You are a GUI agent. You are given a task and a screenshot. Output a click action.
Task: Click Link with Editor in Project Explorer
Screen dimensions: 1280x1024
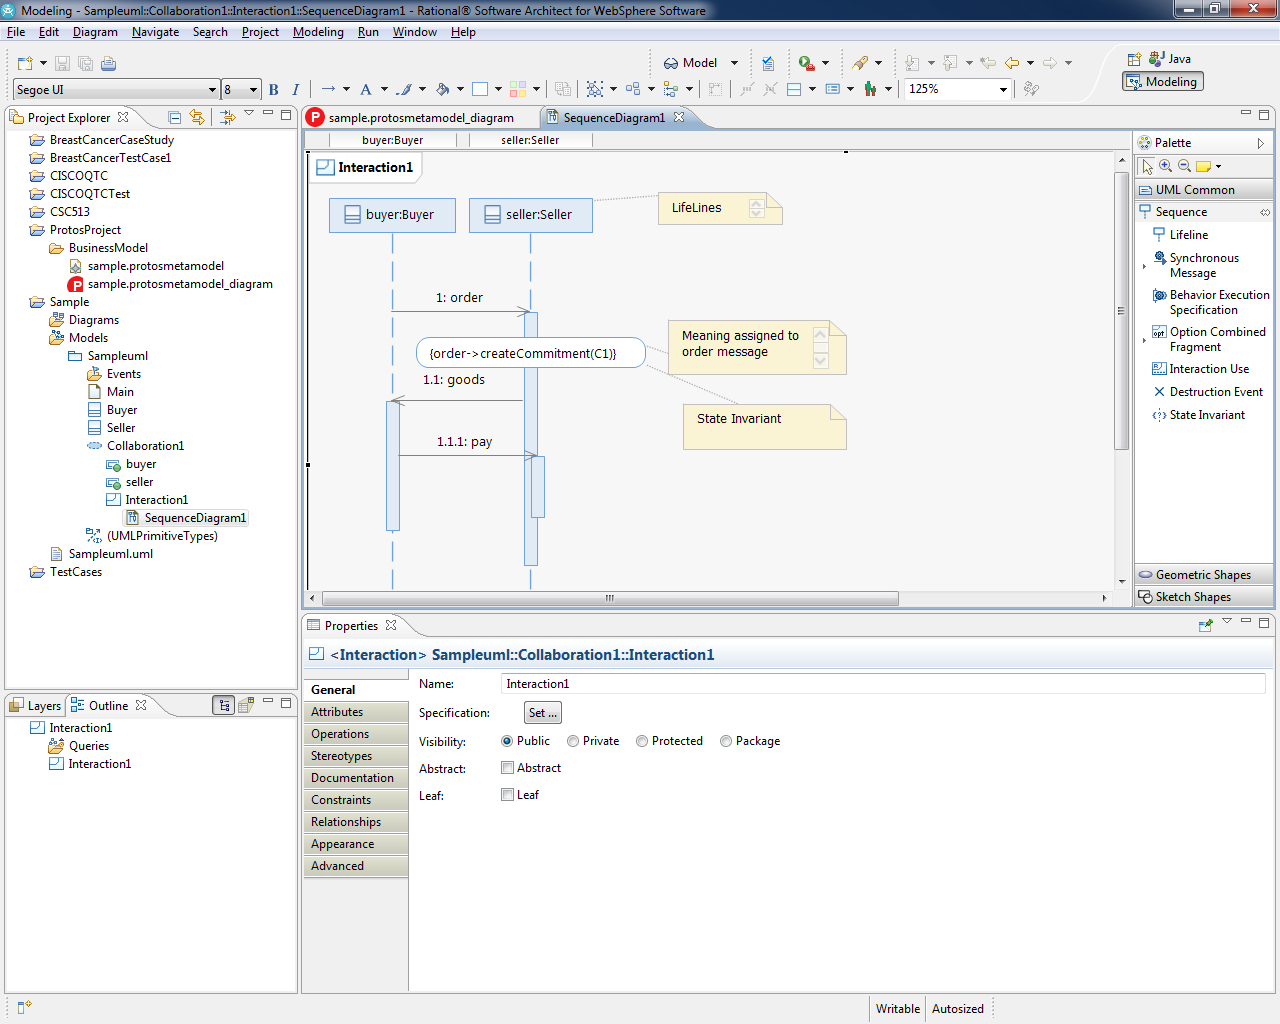click(x=197, y=117)
